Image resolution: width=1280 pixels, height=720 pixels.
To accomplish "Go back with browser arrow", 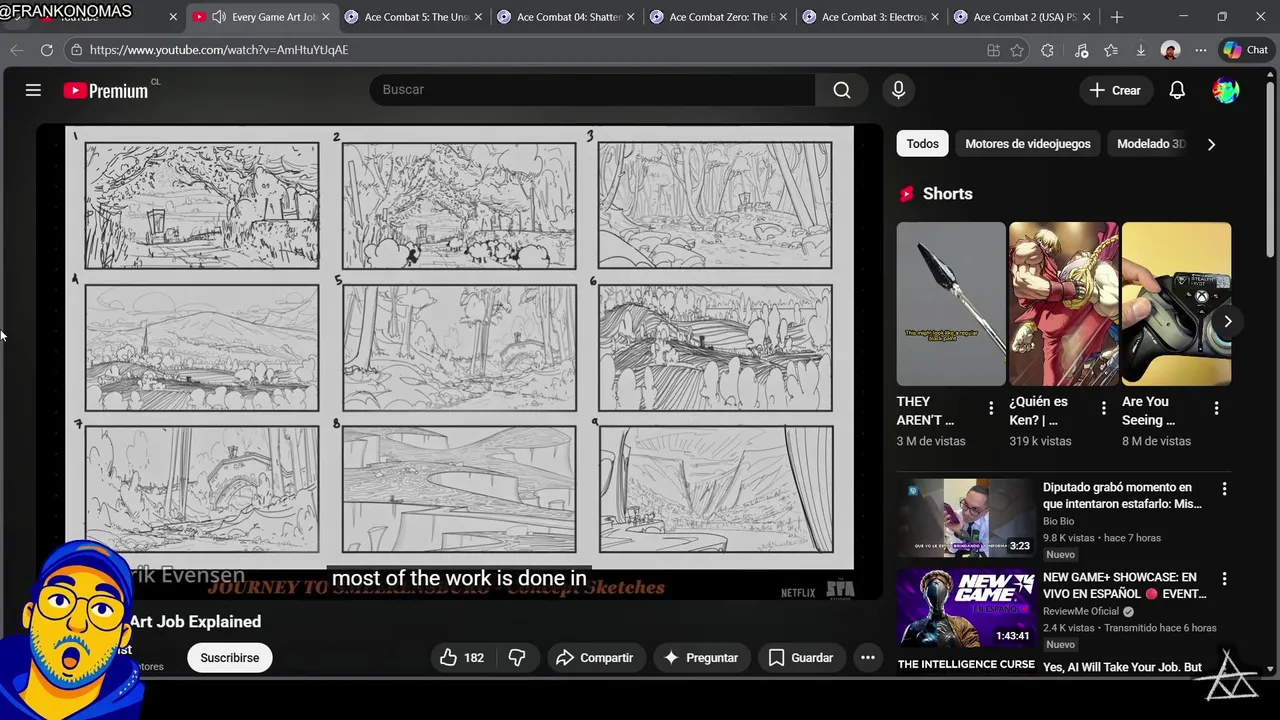I will point(17,50).
